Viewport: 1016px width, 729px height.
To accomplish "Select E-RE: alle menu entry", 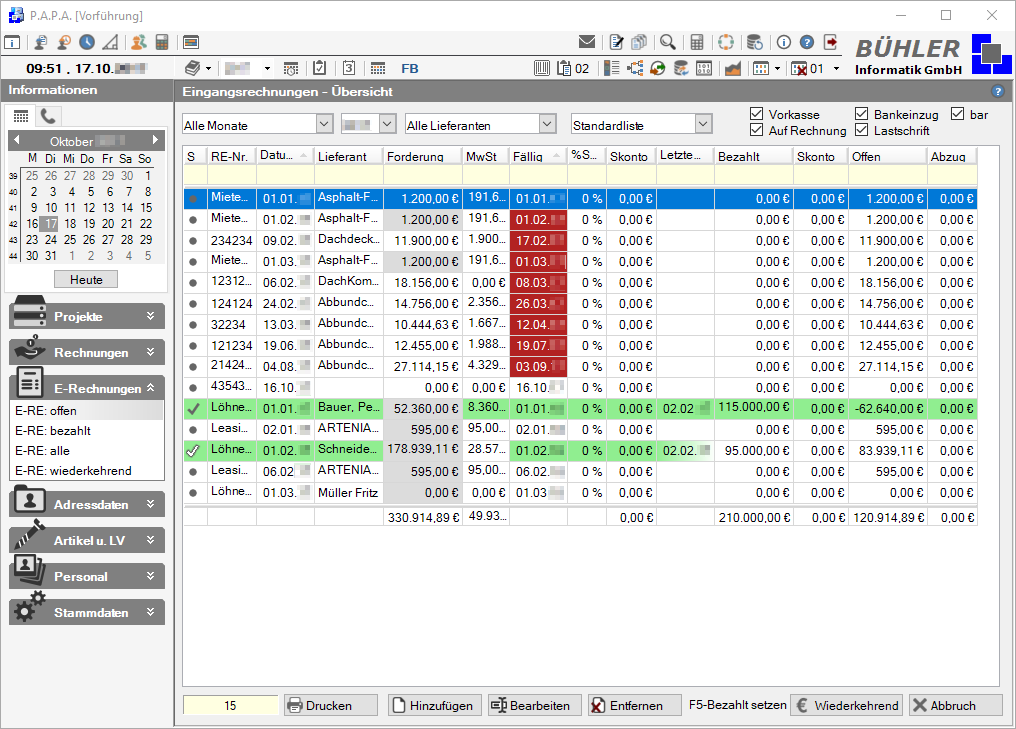I will pyautogui.click(x=87, y=451).
